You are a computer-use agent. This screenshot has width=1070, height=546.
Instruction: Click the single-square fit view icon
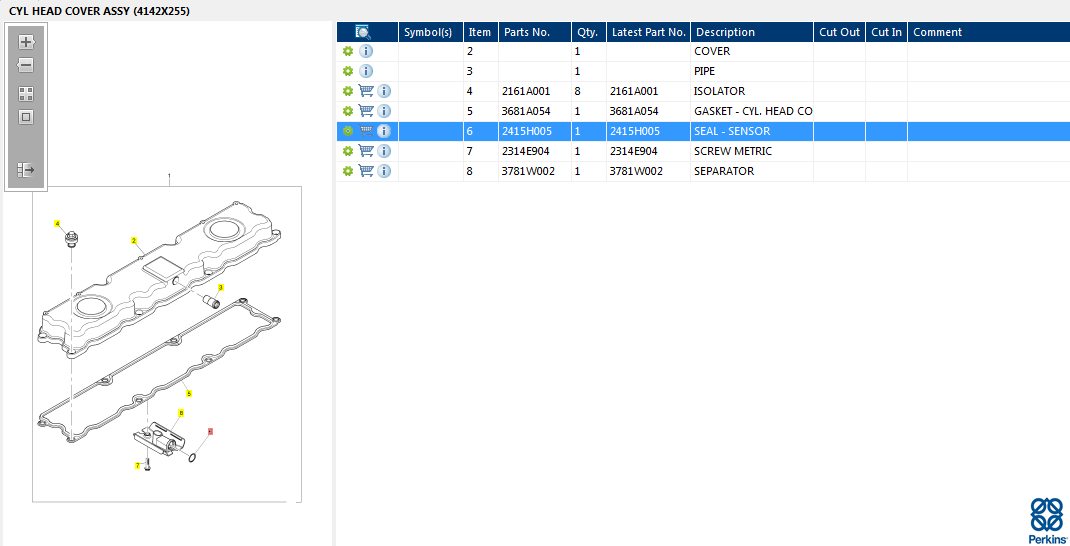(x=26, y=117)
